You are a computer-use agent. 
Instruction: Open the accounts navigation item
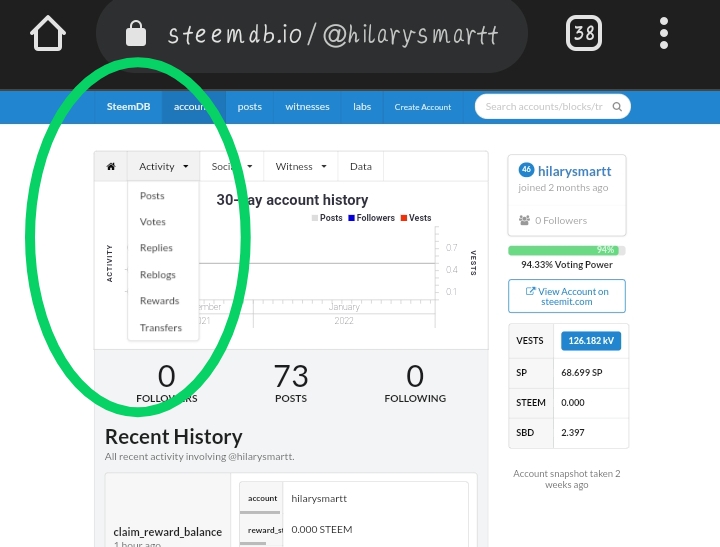(193, 107)
